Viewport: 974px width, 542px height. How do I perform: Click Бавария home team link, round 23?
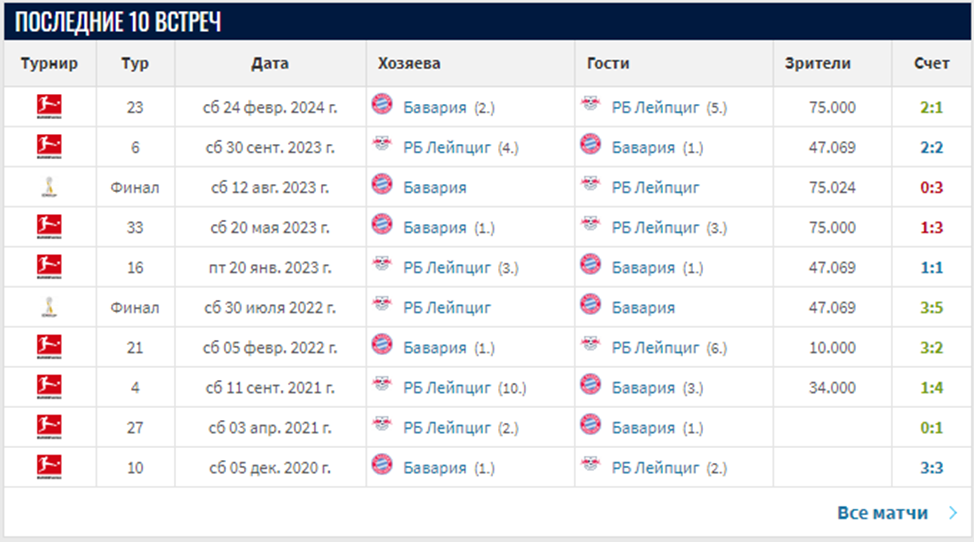click(435, 107)
